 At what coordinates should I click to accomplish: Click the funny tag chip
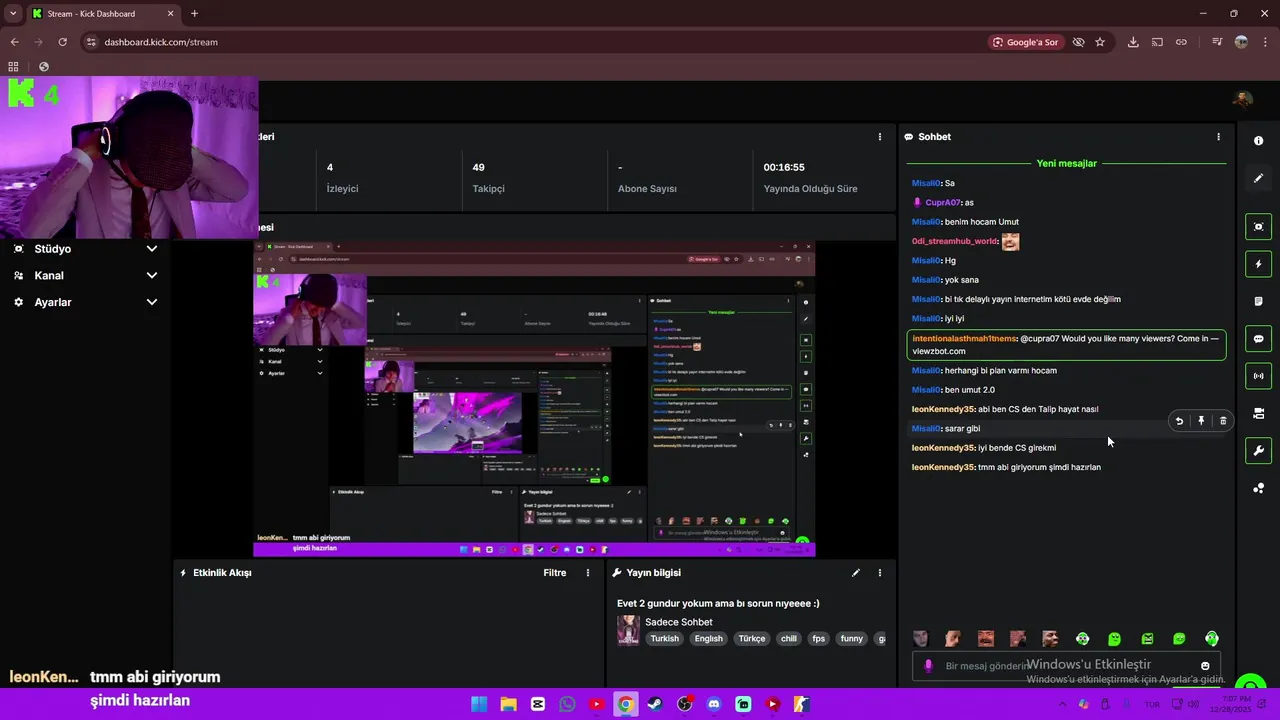(x=852, y=638)
